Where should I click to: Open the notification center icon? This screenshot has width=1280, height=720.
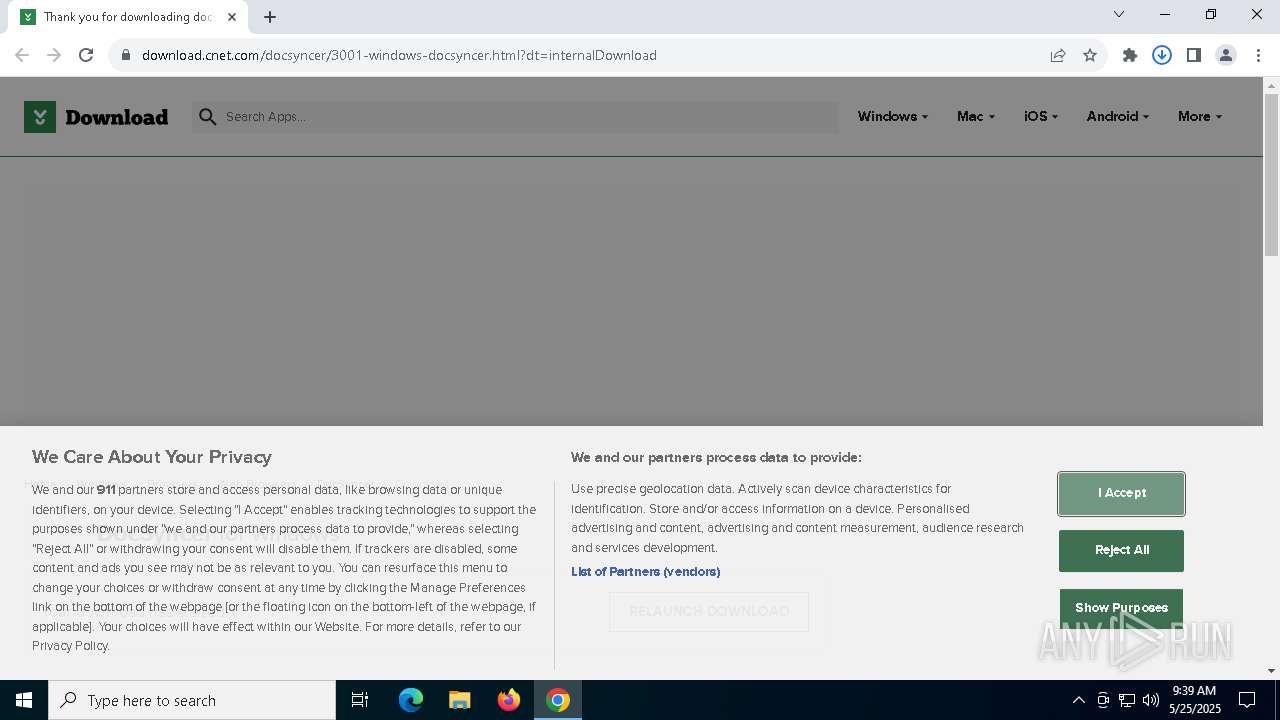click(x=1247, y=700)
